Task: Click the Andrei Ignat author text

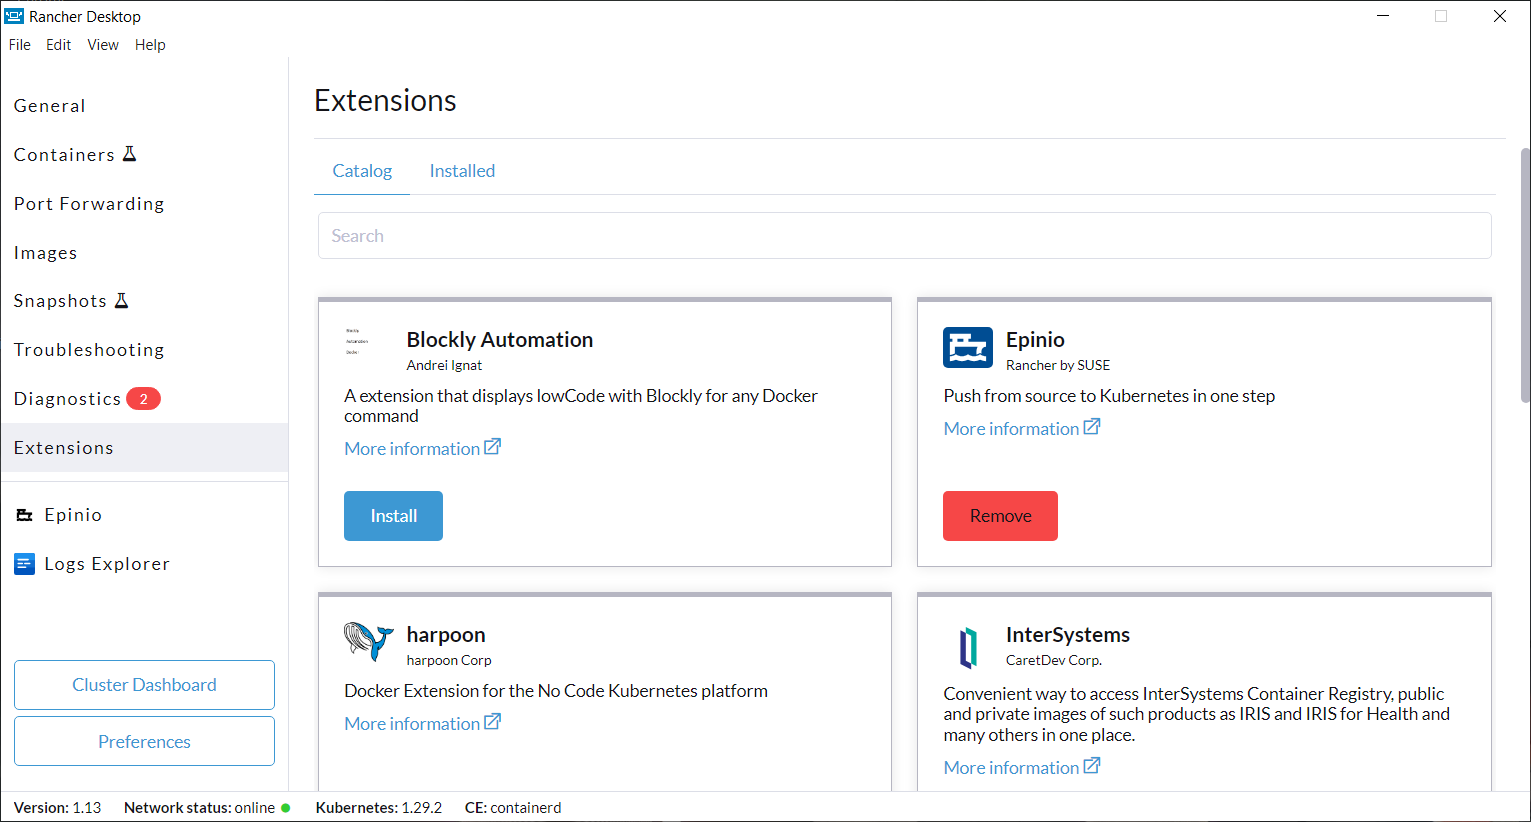Action: pos(444,365)
